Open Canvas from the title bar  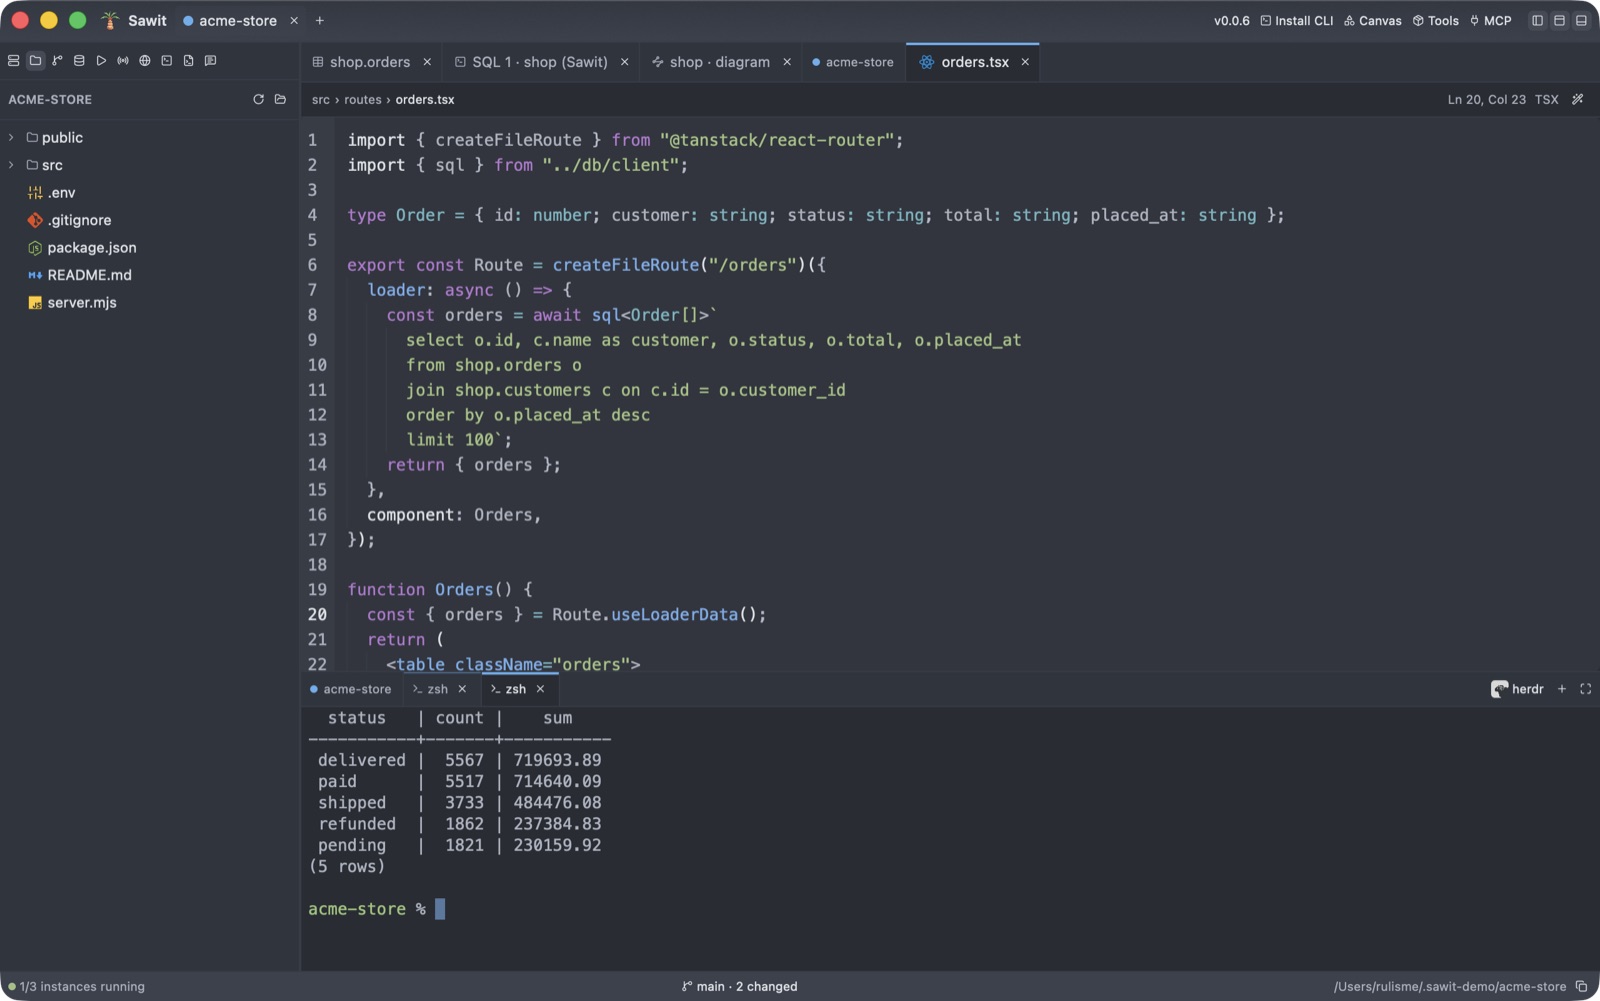(x=1373, y=20)
